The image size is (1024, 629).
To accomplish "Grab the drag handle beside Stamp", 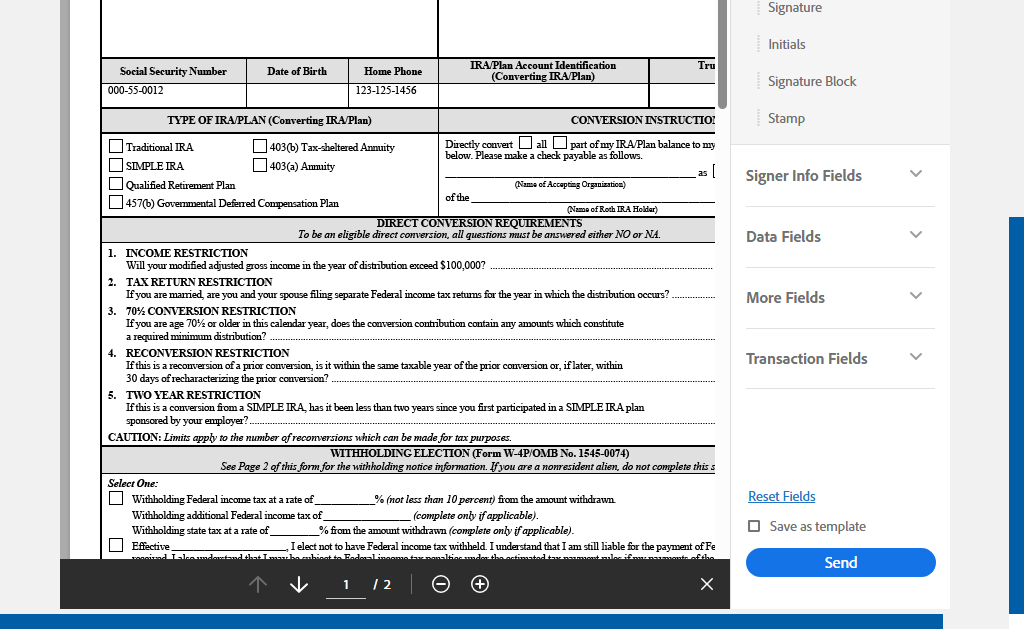I will coord(758,118).
